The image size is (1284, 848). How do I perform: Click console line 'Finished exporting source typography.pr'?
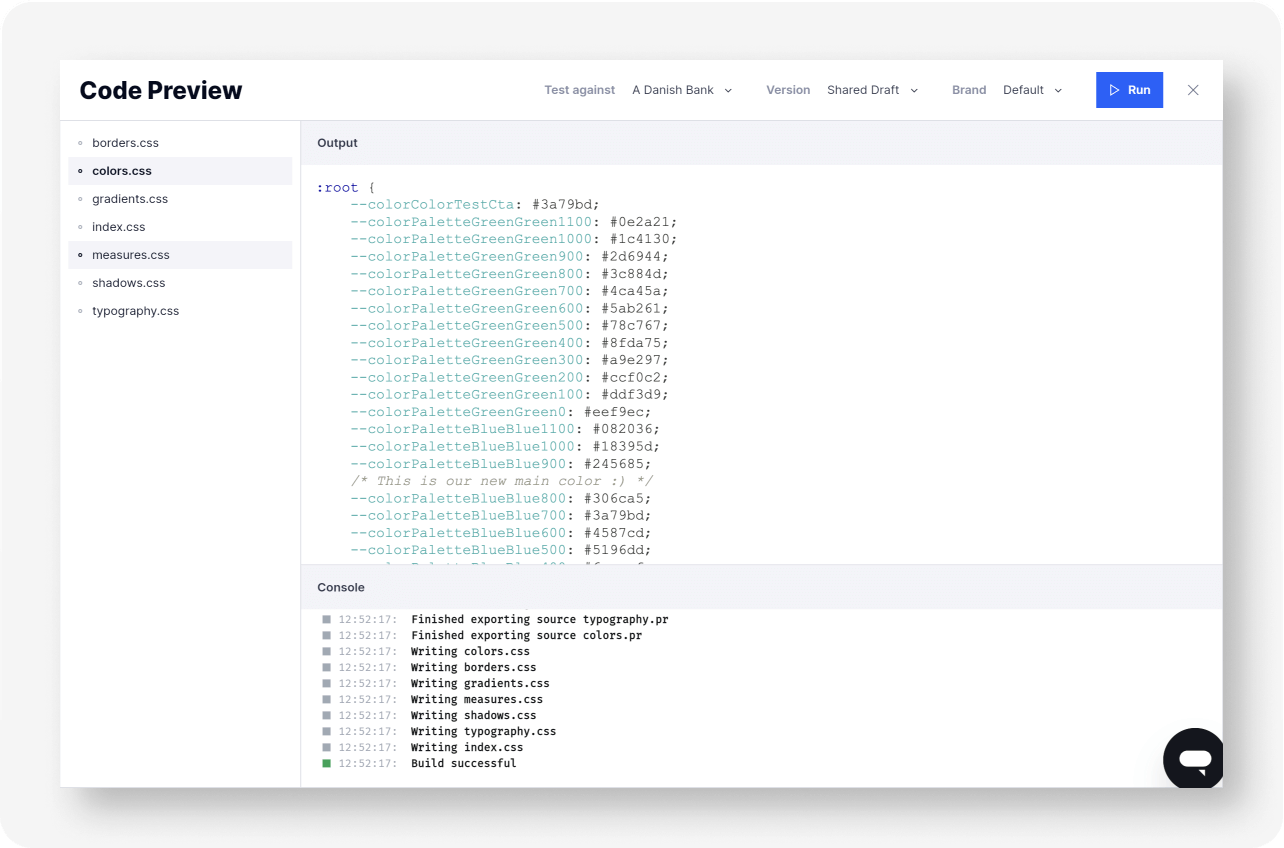coord(539,619)
